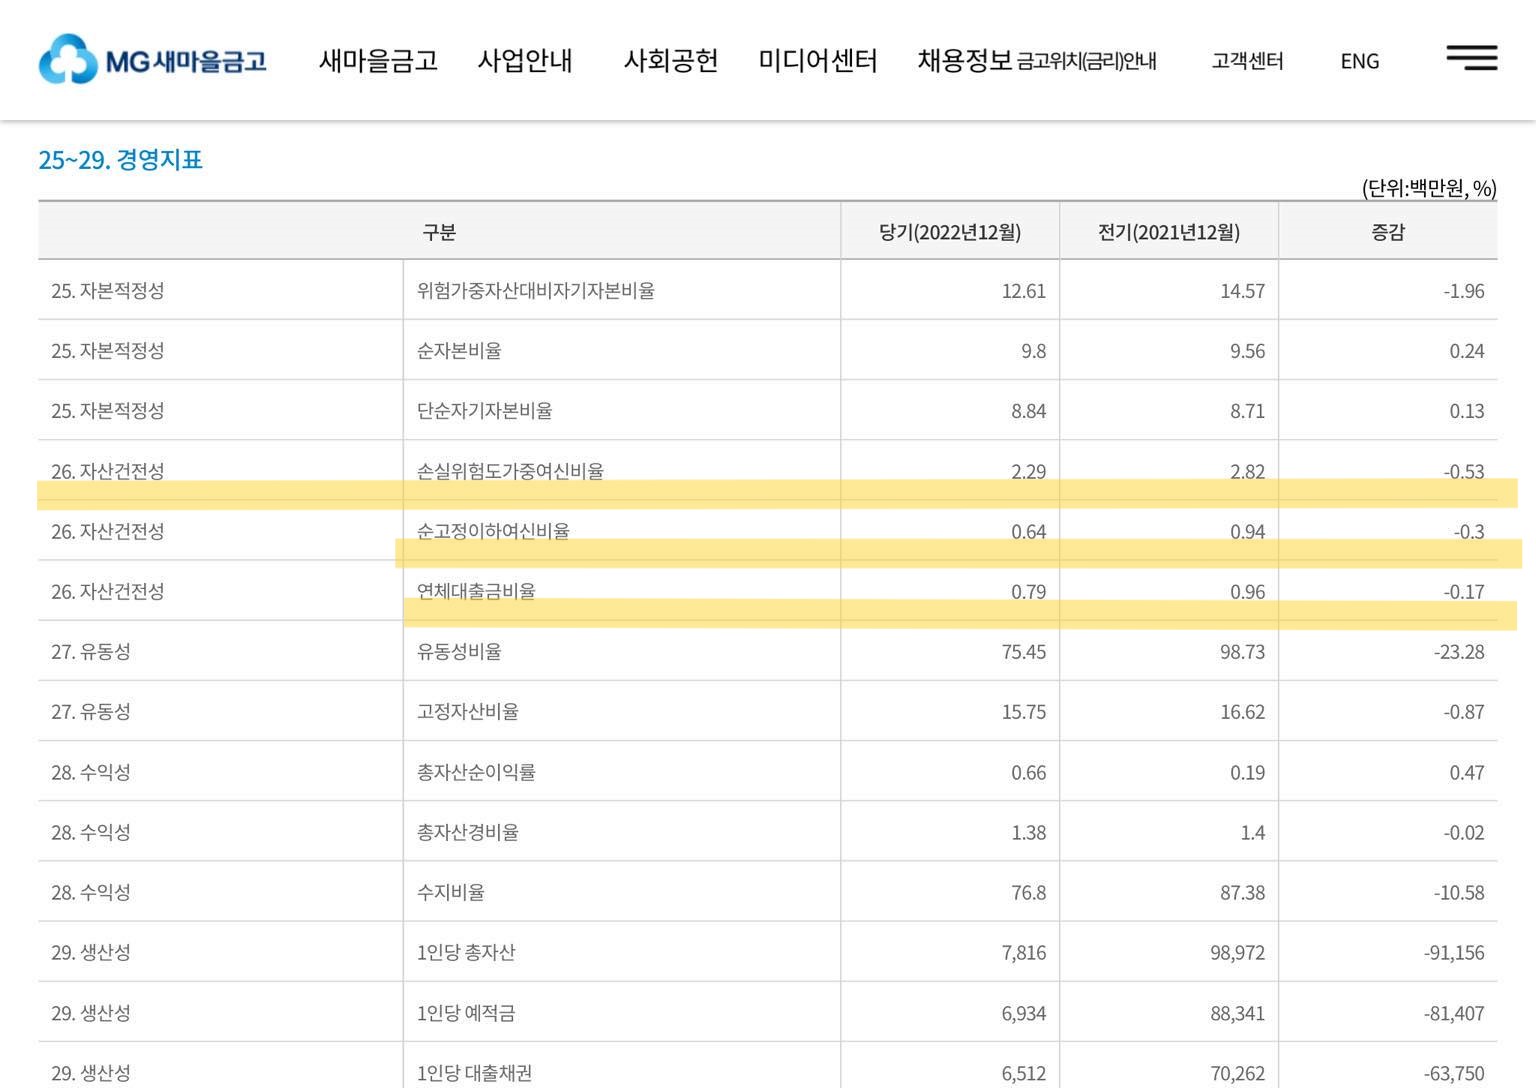Click the value 1.38
Image resolution: width=1536 pixels, height=1088 pixels.
1029,832
